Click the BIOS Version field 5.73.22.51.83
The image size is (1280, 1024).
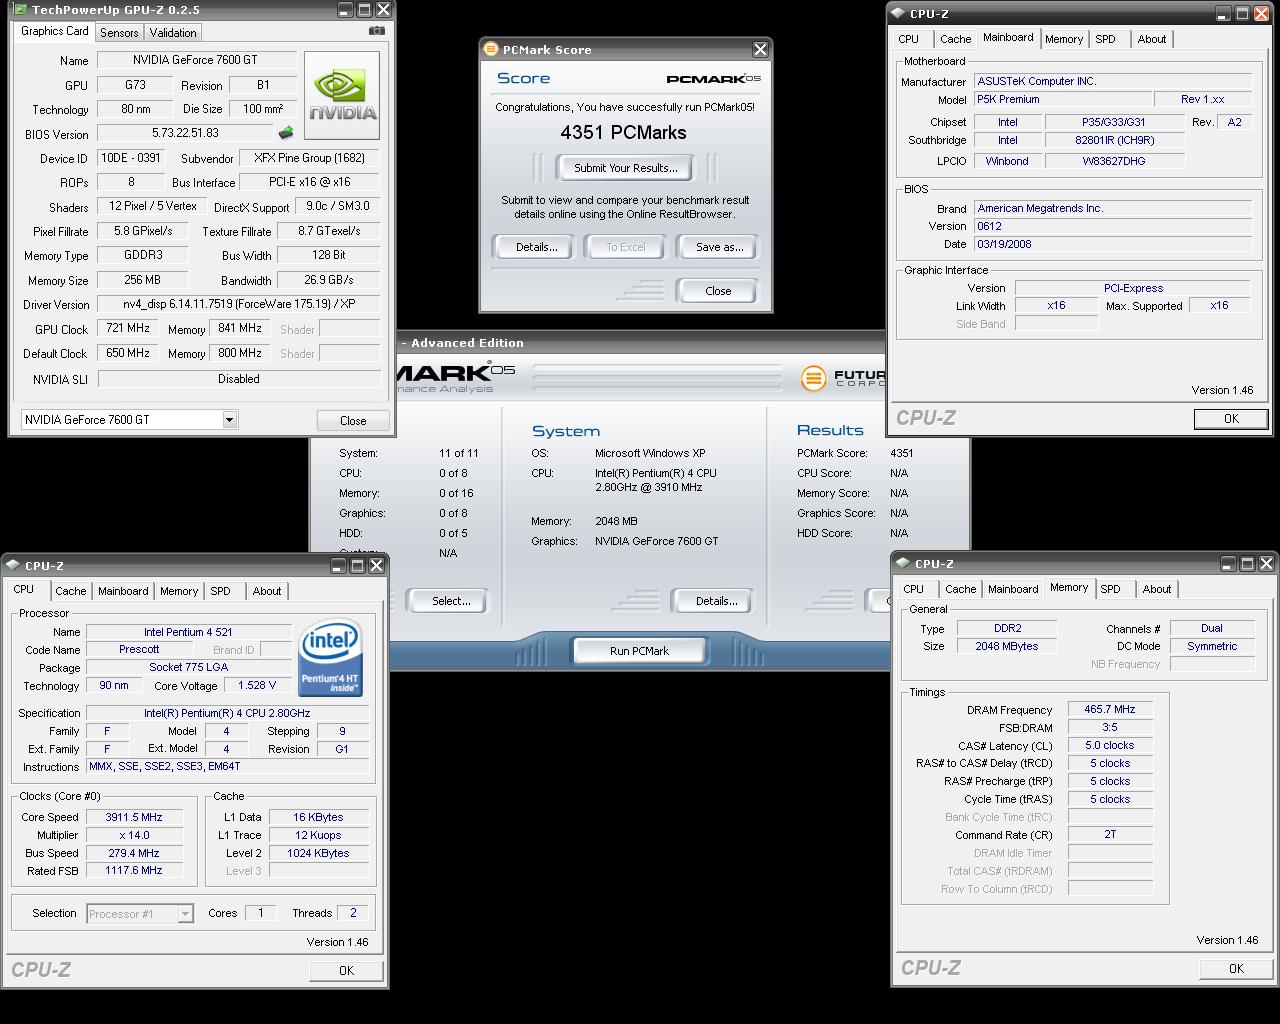coord(186,133)
